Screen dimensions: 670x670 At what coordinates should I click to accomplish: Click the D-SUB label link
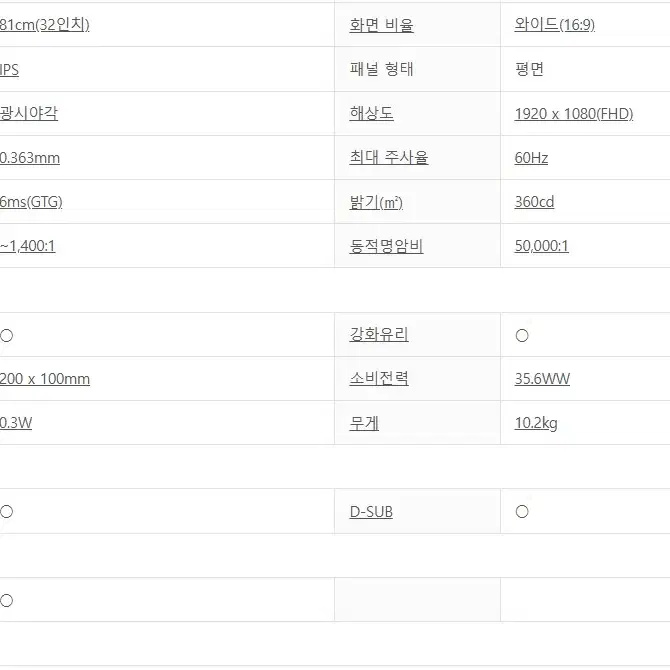click(371, 511)
